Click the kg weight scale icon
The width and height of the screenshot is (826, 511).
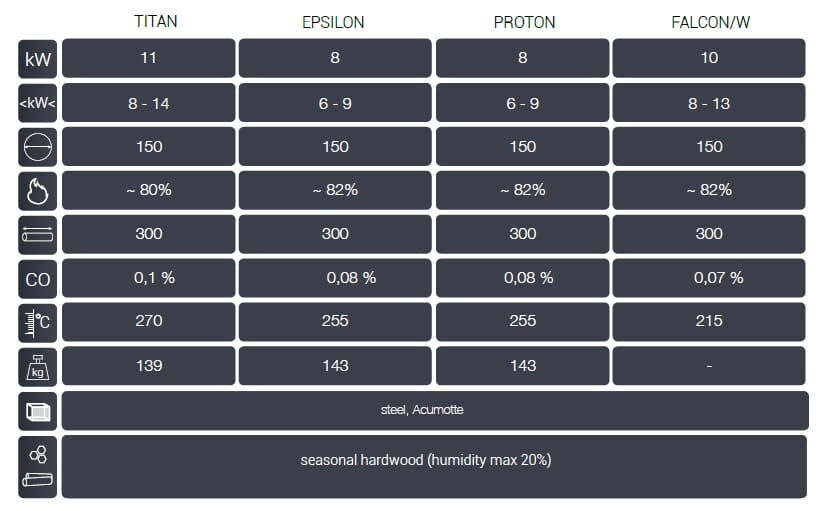point(38,366)
